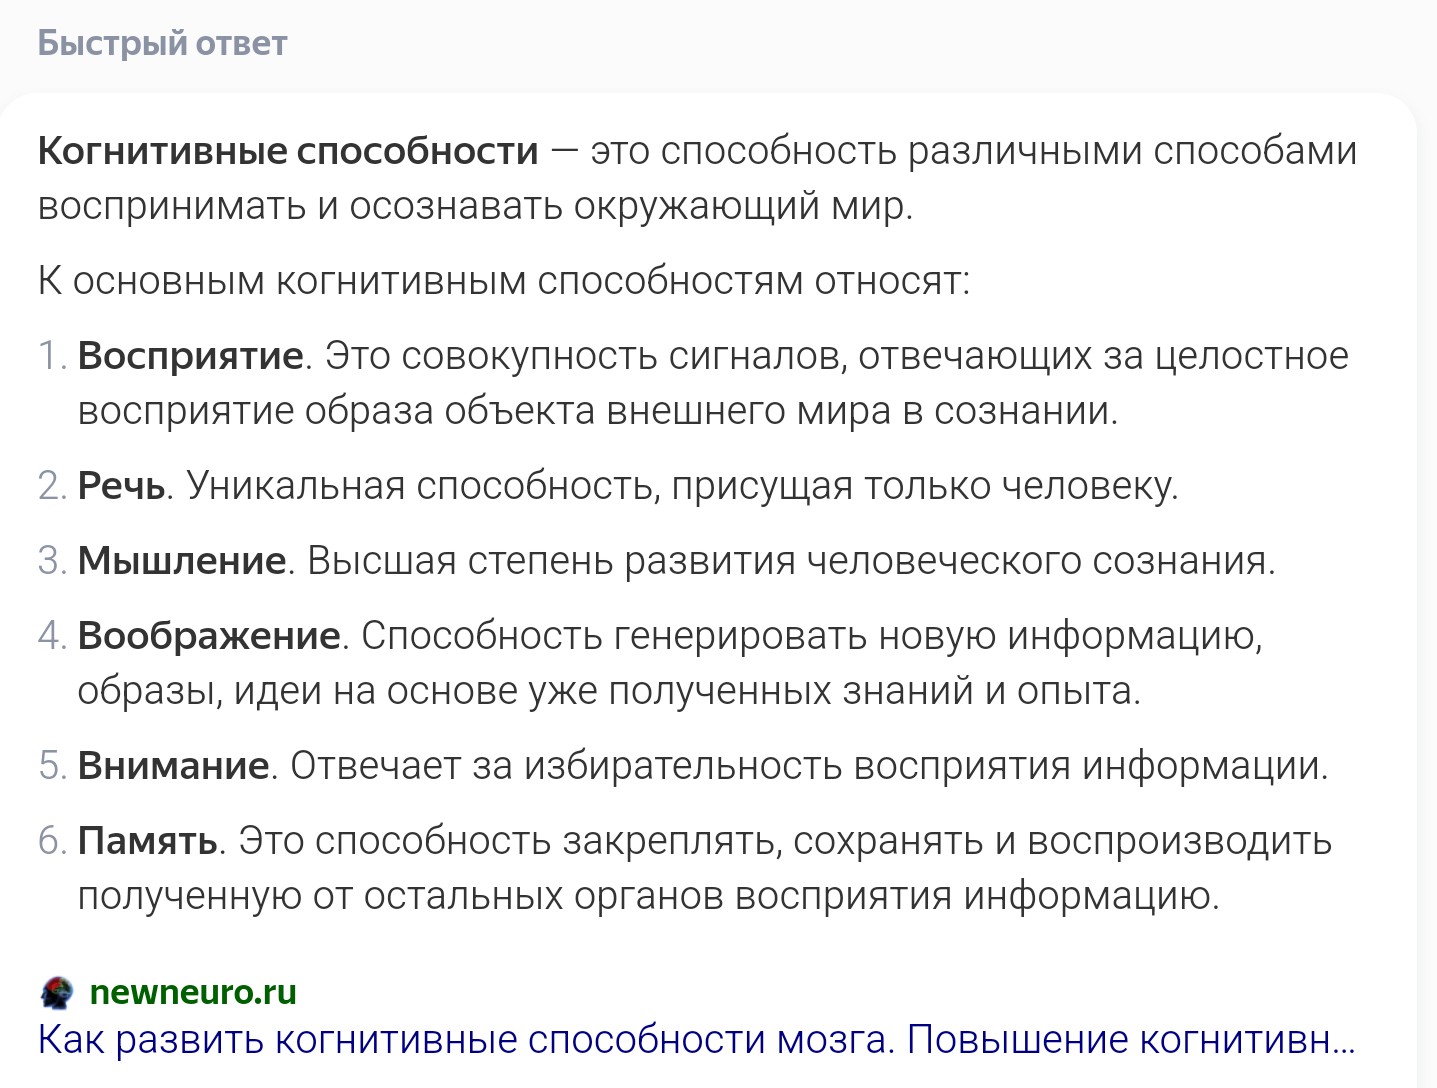Click the list number 1 marker
Viewport: 1437px width, 1088px height.
coord(52,356)
